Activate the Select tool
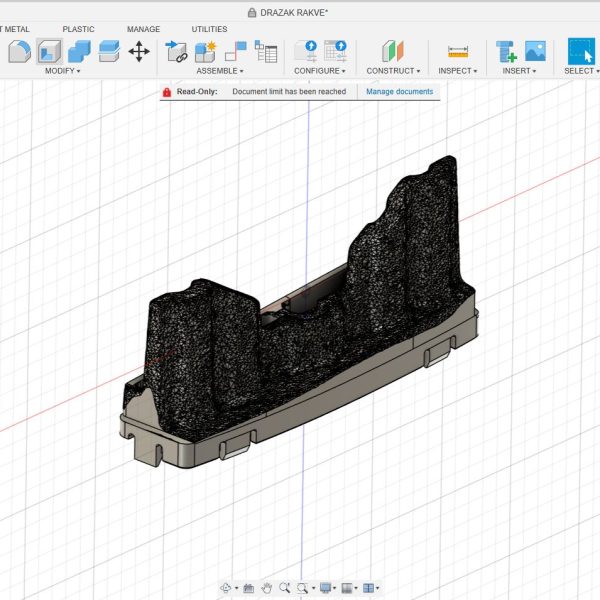The width and height of the screenshot is (600, 600). (x=580, y=51)
